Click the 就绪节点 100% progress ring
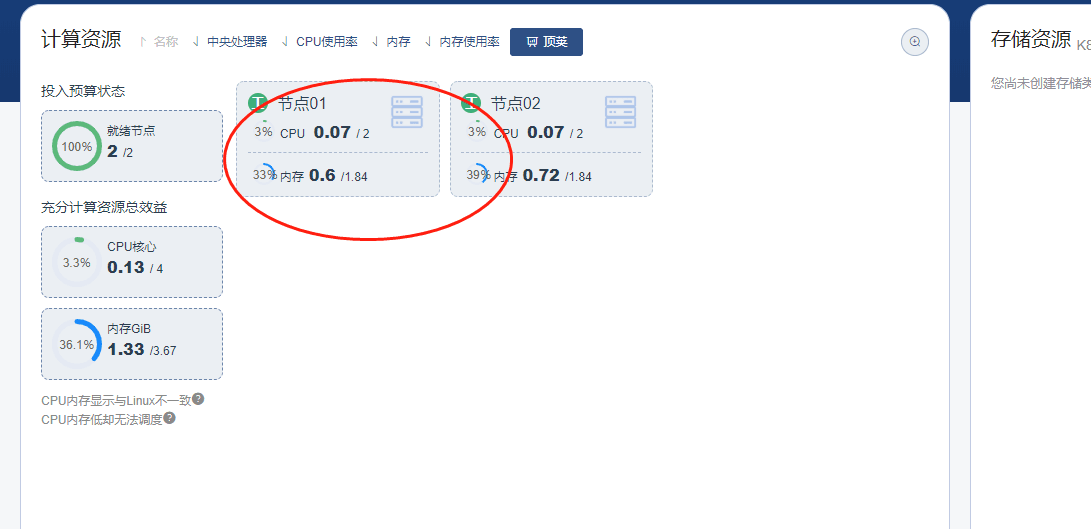Viewport: 1091px width, 529px height. point(76,146)
